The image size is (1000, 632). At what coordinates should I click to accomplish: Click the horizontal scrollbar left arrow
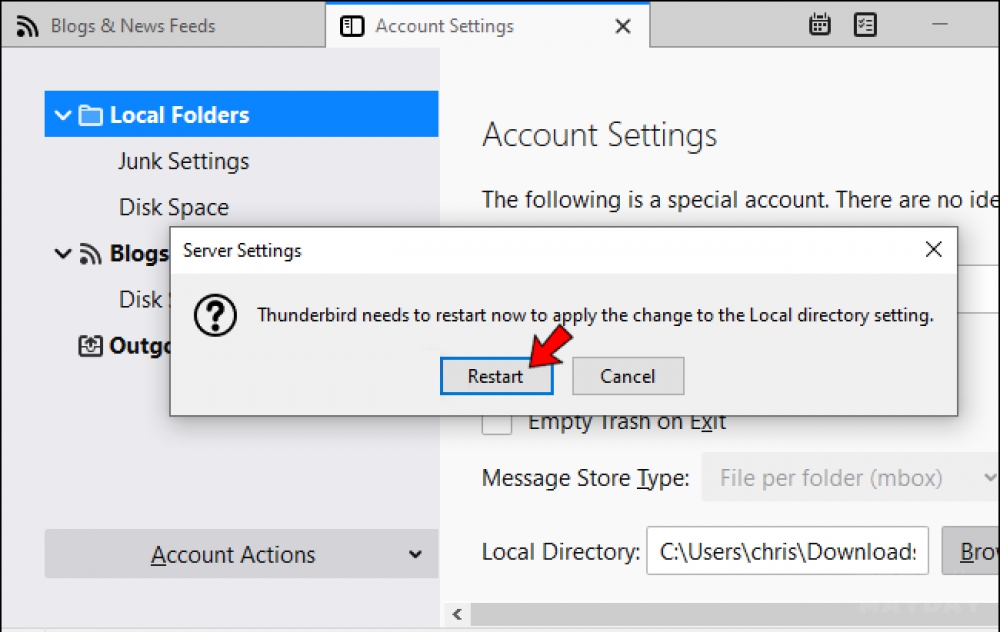[457, 614]
